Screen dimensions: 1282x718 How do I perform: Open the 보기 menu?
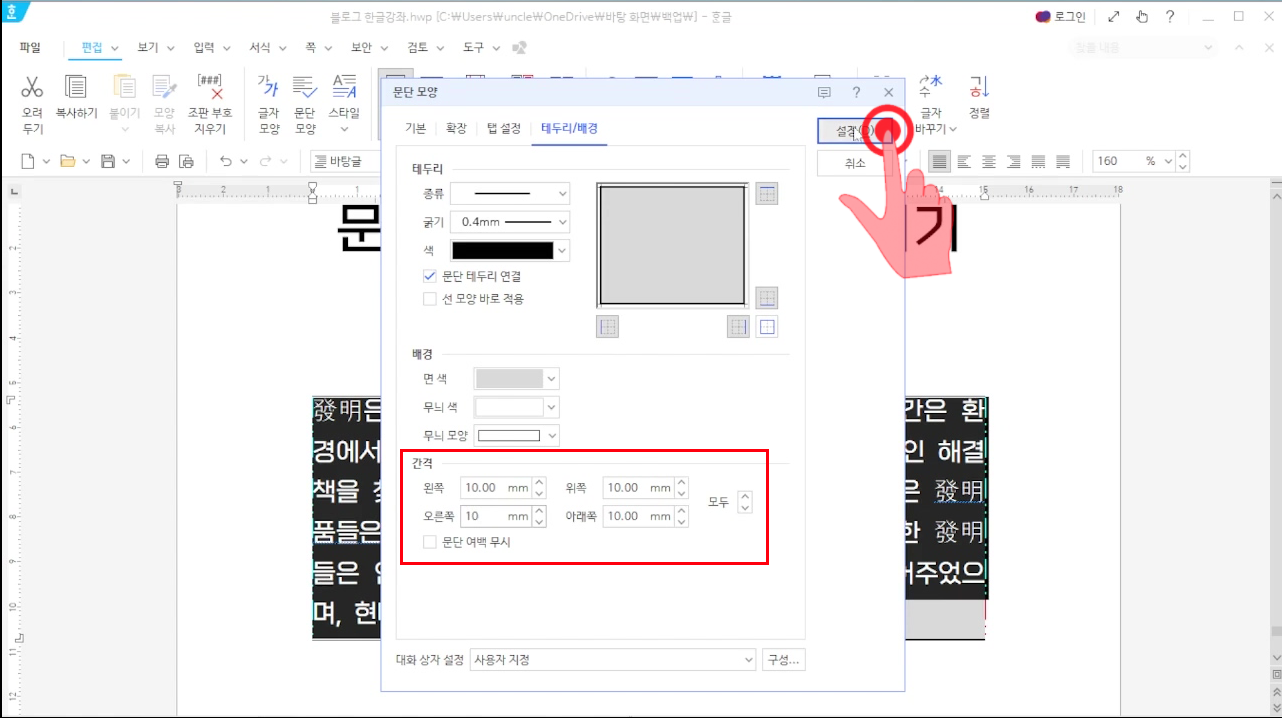[x=155, y=47]
